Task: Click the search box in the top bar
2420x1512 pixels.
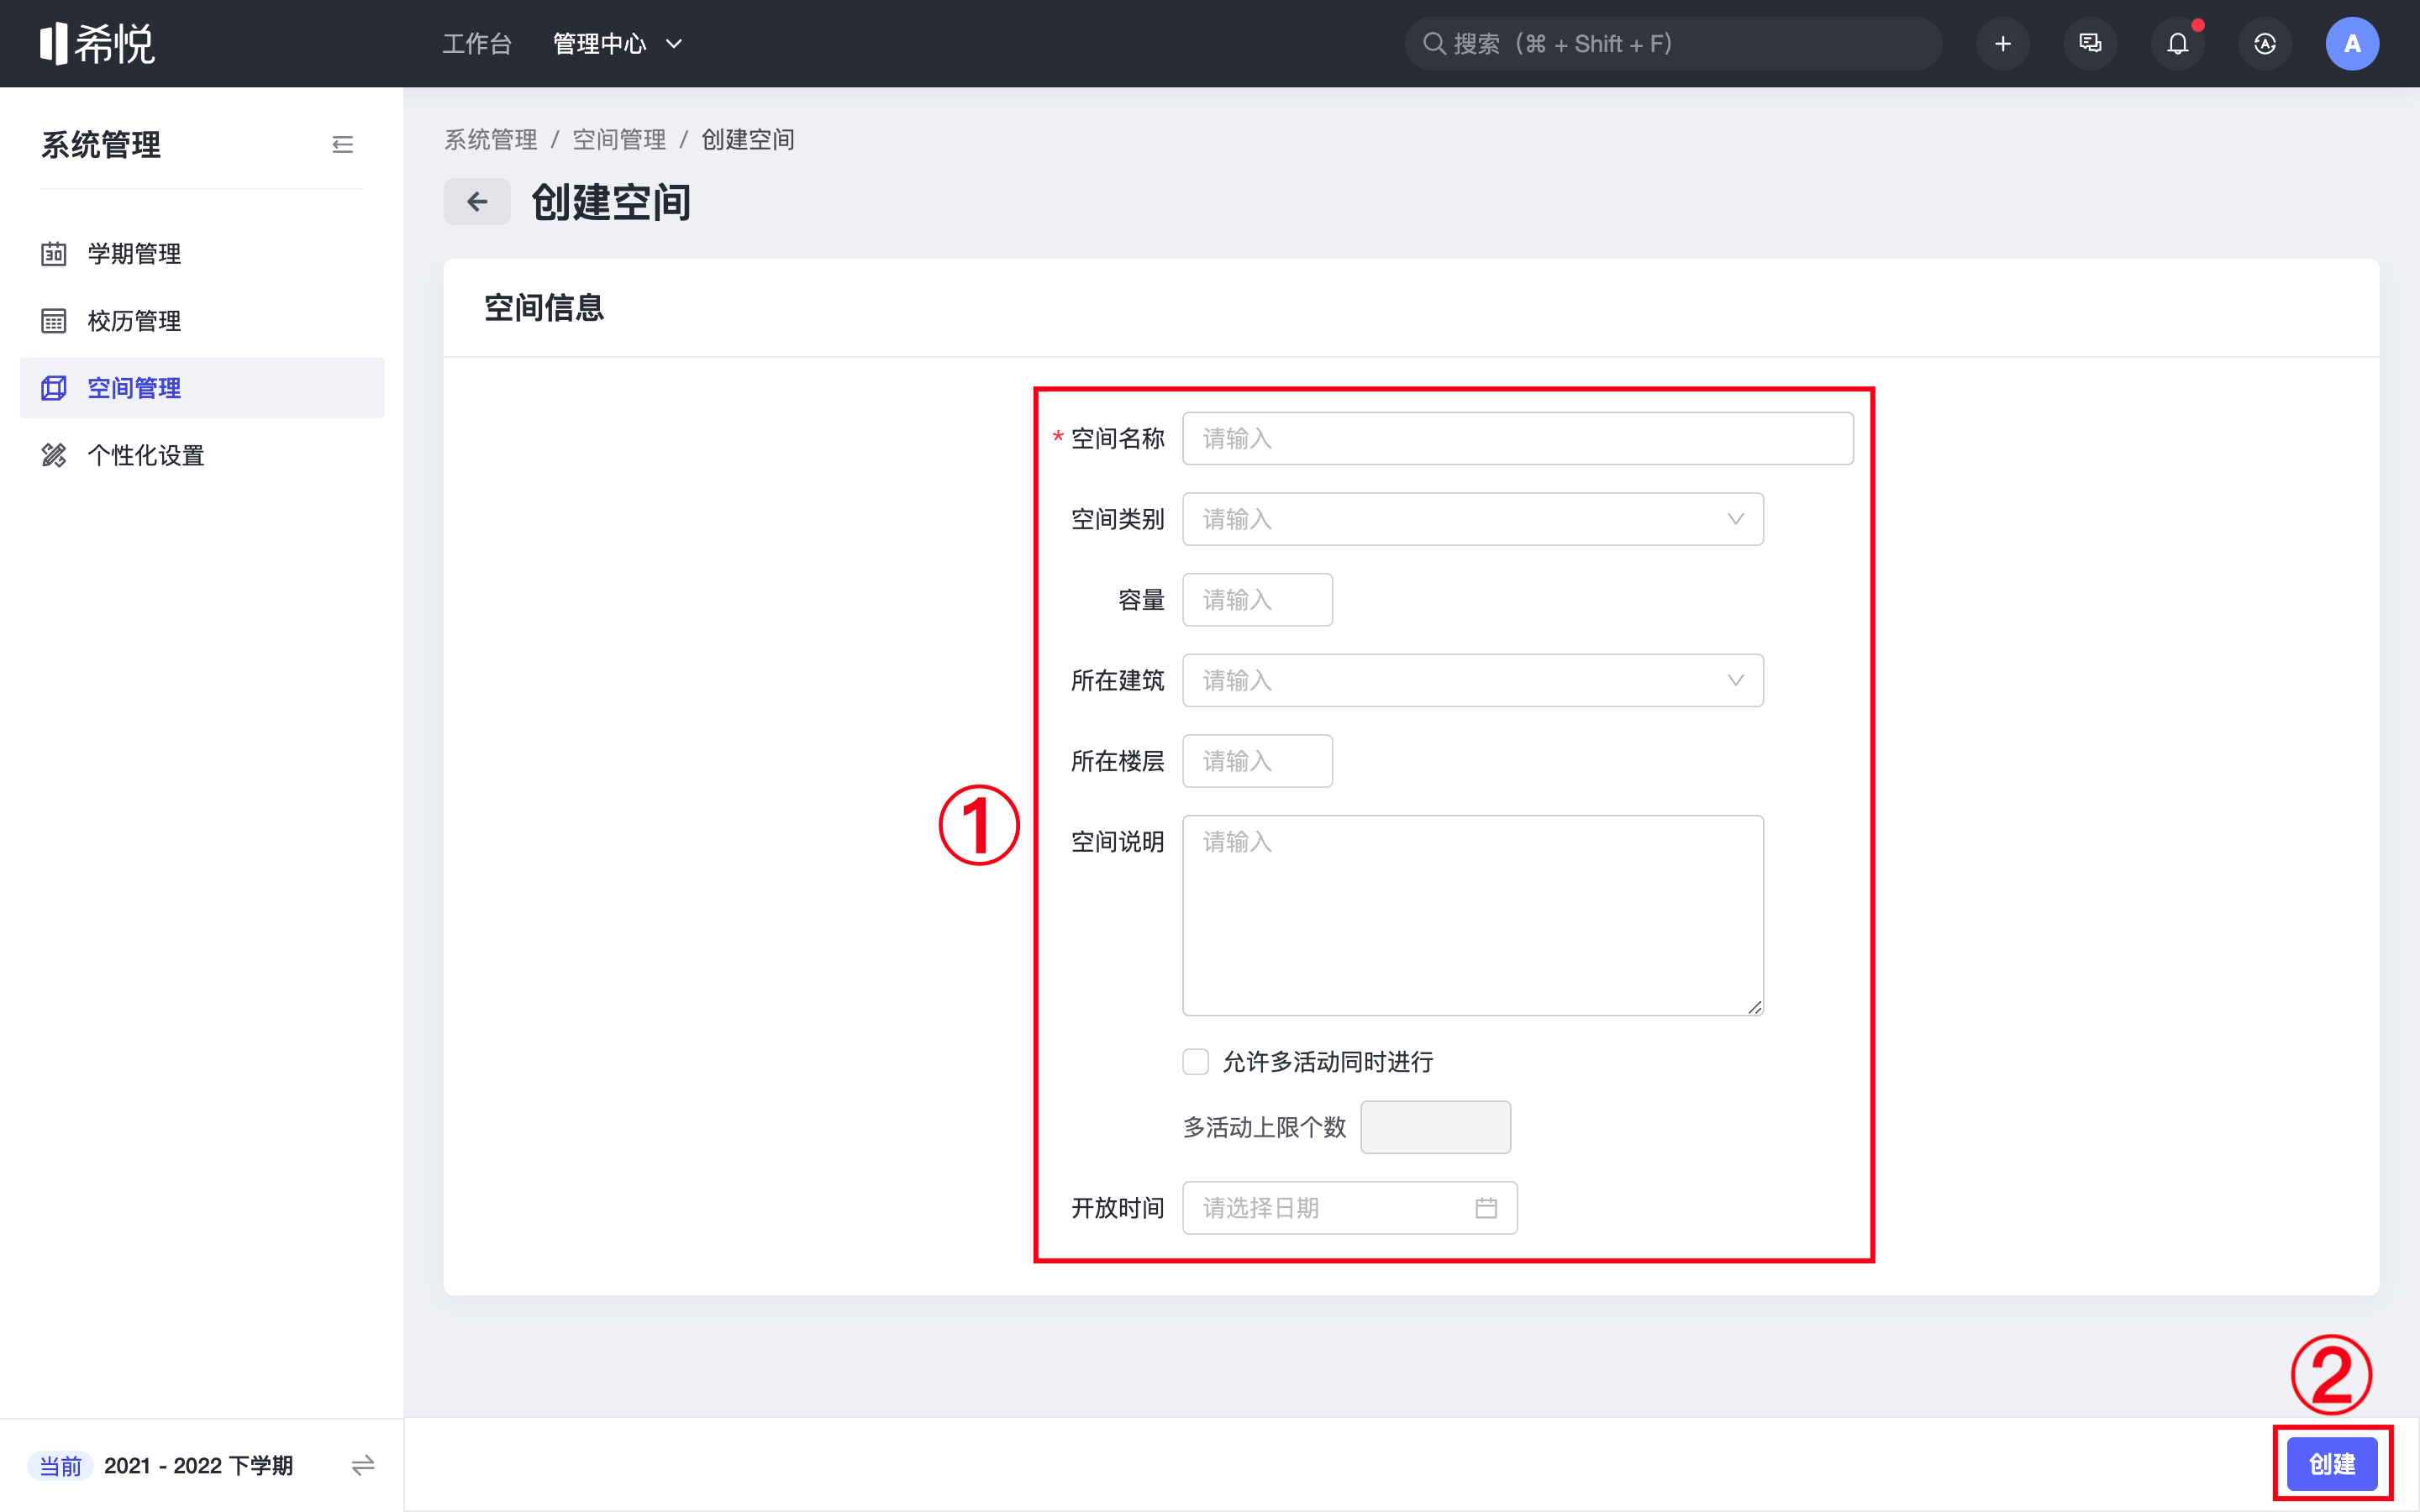Action: tap(1673, 44)
